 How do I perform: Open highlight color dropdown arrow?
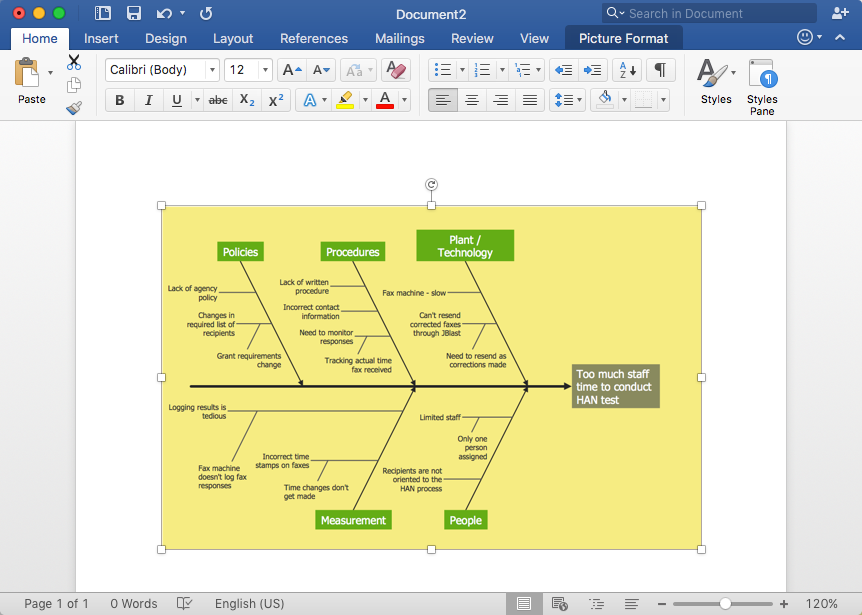[365, 100]
